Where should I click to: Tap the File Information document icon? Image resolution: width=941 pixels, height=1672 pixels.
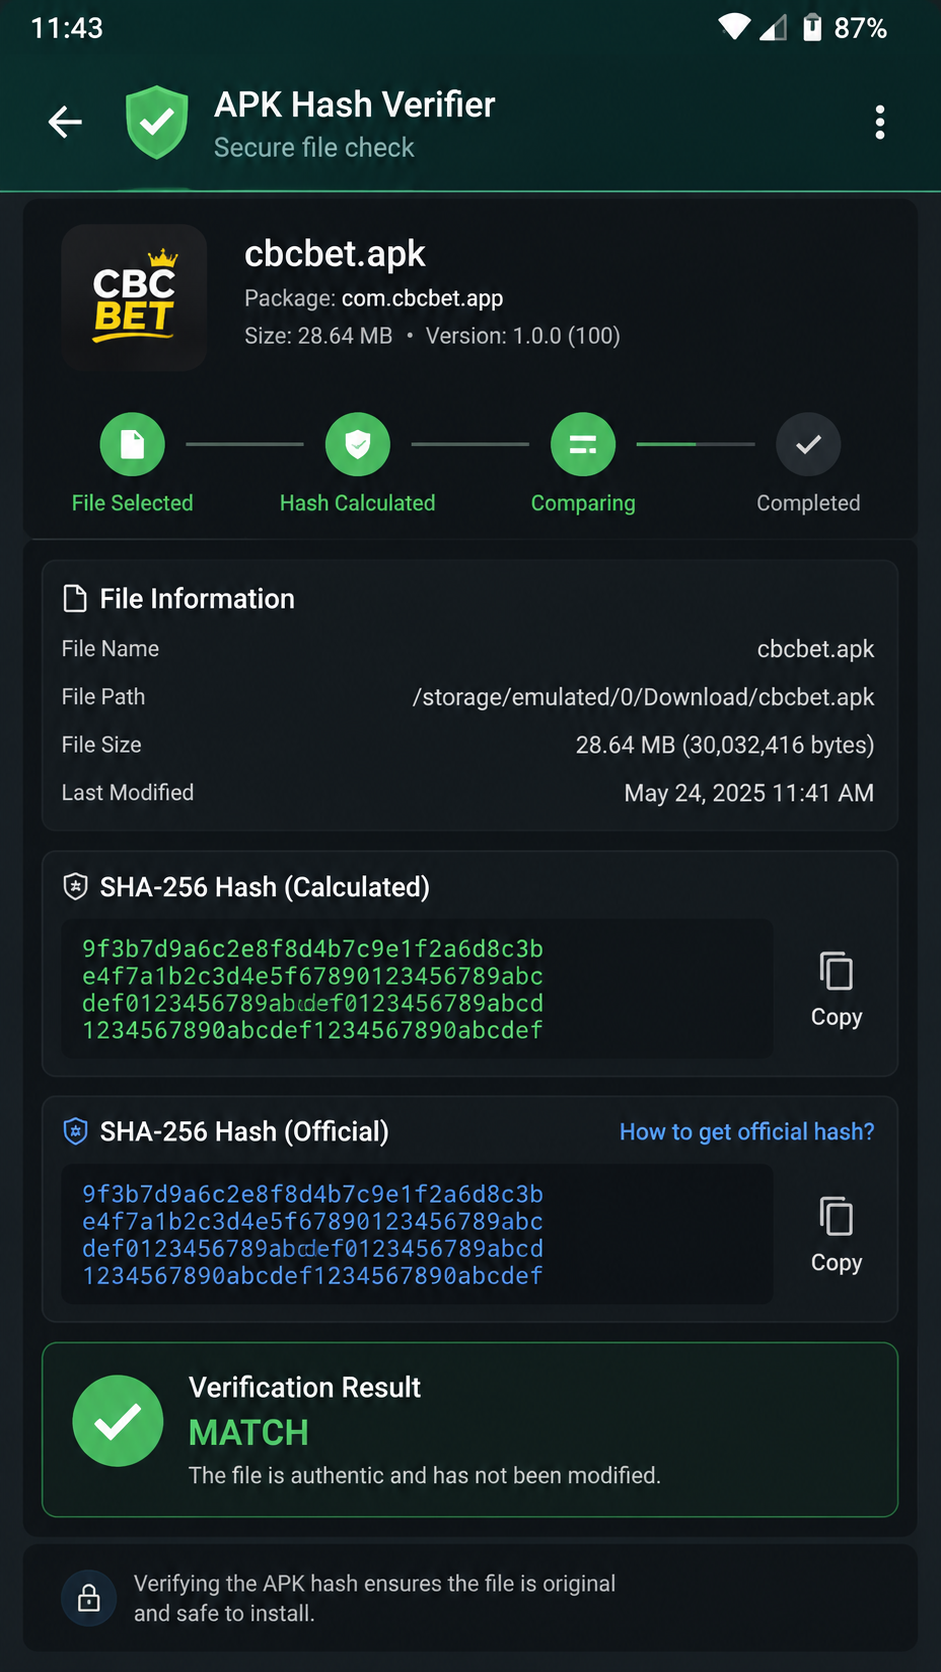pos(75,598)
